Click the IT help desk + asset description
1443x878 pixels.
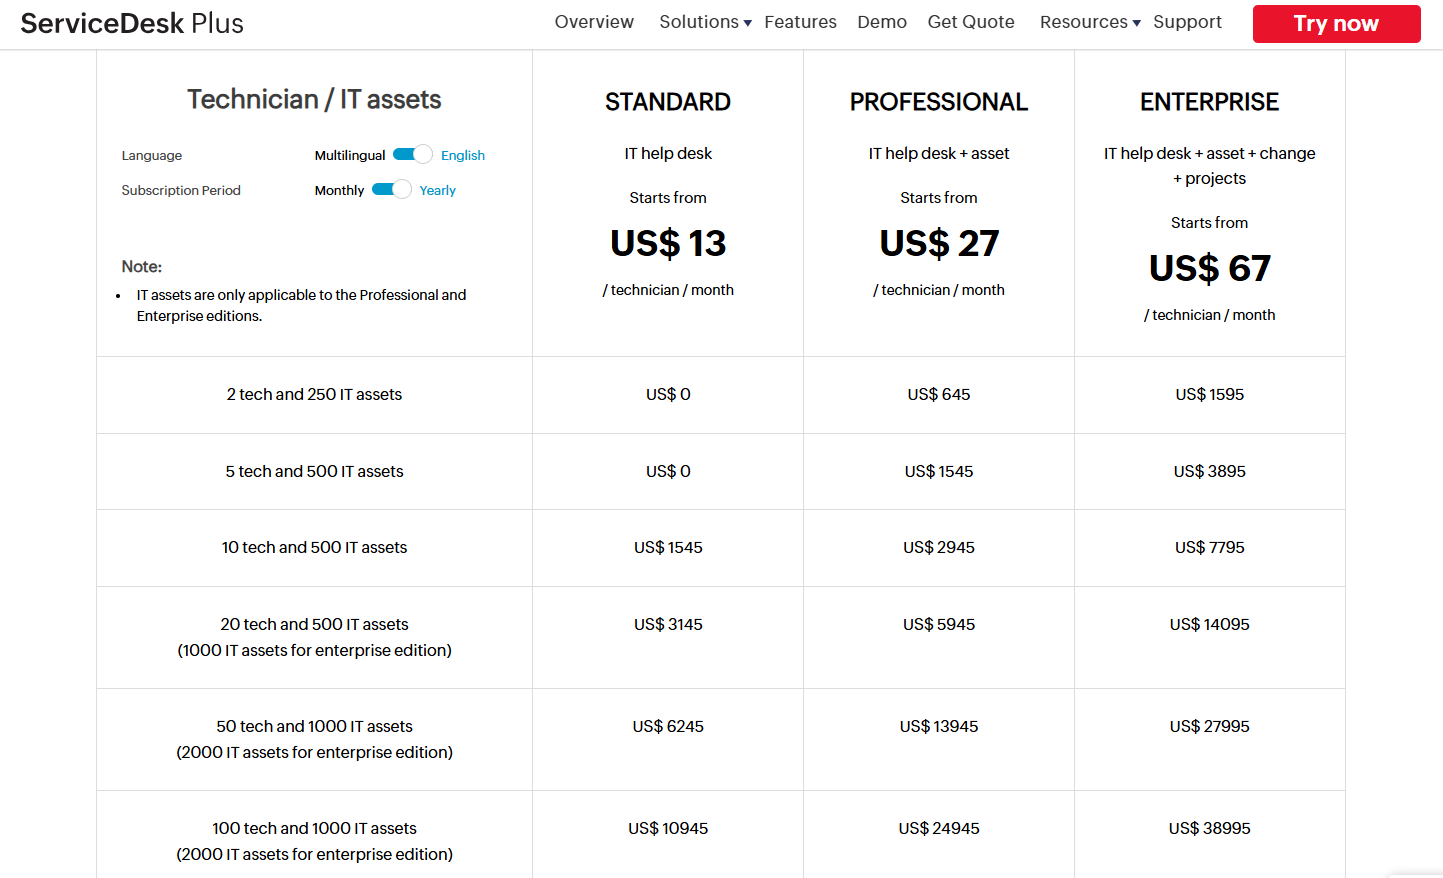pos(939,153)
